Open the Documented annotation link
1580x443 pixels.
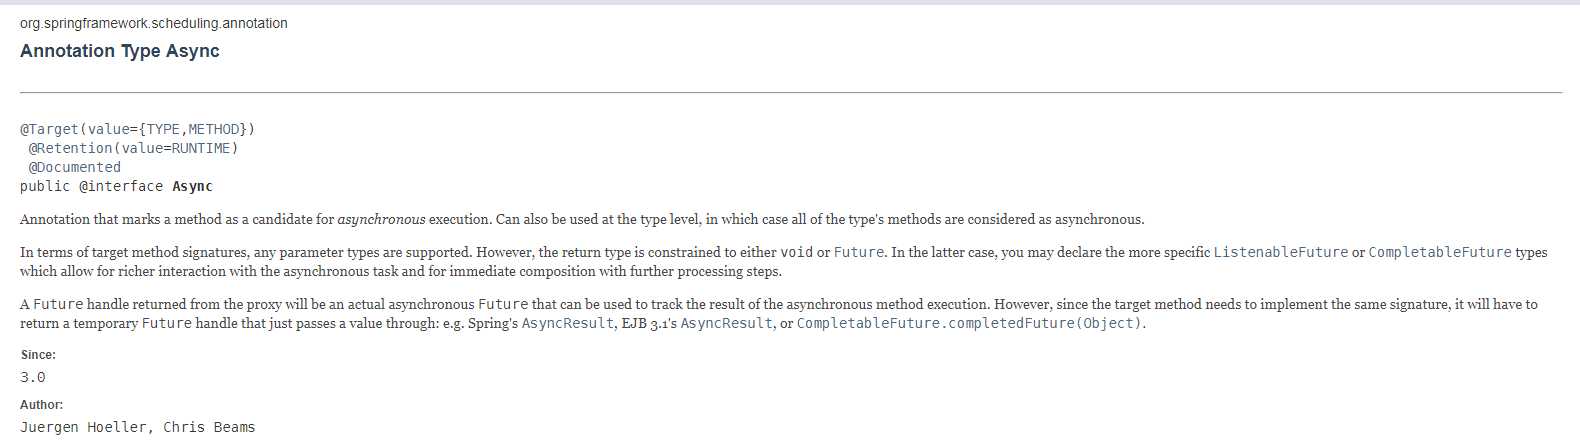click(74, 167)
